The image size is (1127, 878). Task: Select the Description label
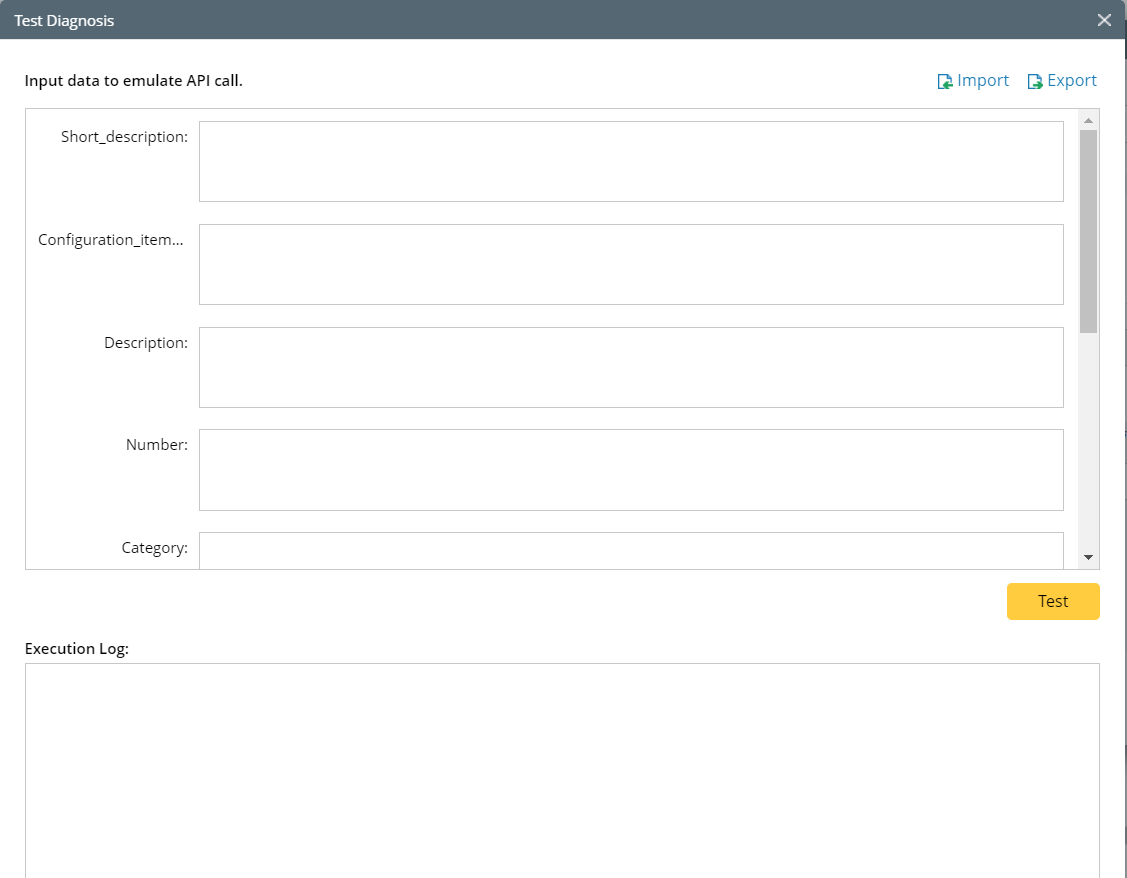(146, 343)
